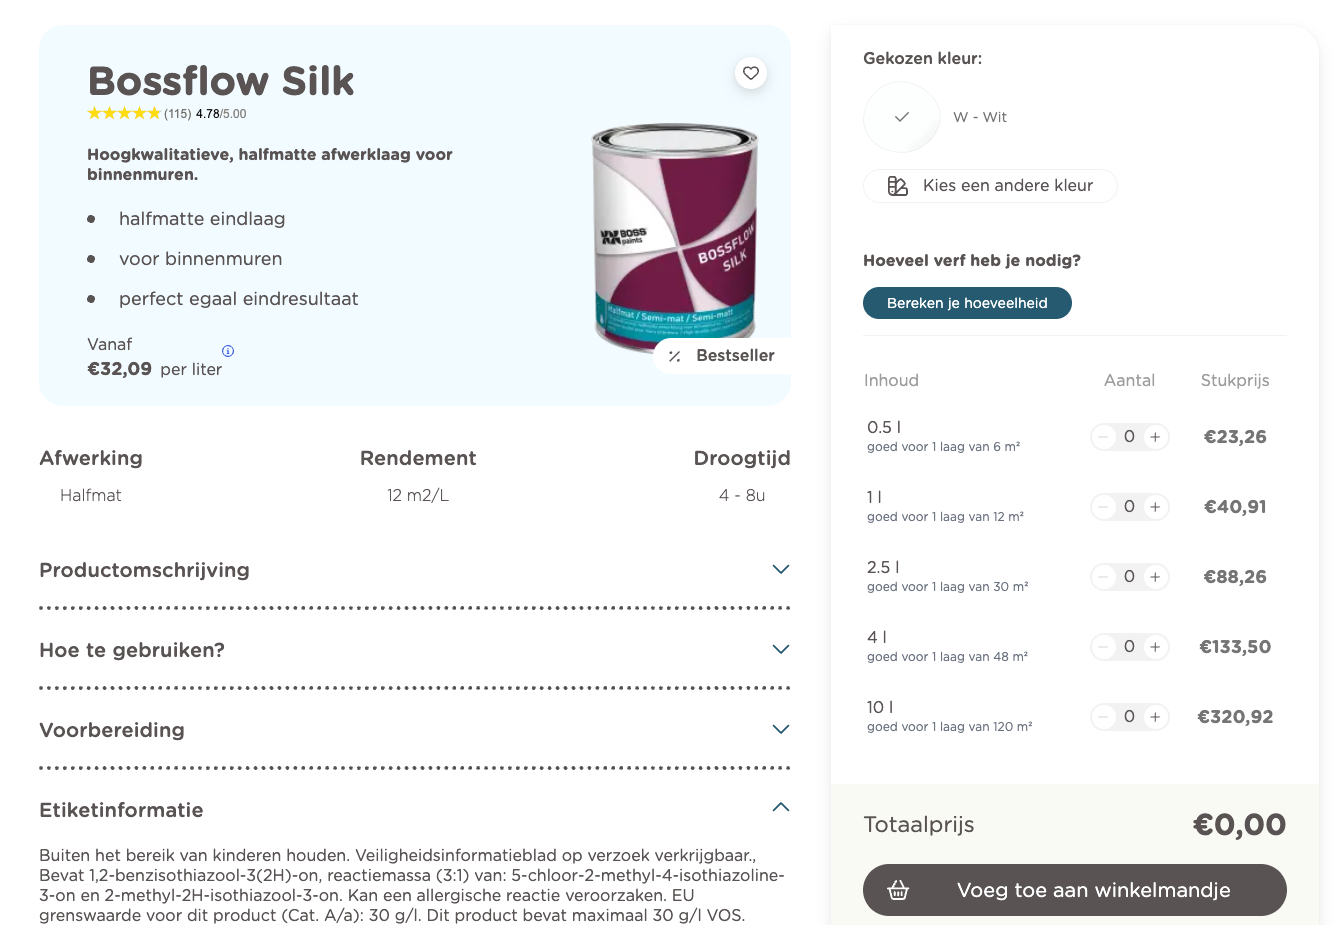Click the checkmark inside the white color circle
Screen dimensions: 1338x925
click(901, 117)
